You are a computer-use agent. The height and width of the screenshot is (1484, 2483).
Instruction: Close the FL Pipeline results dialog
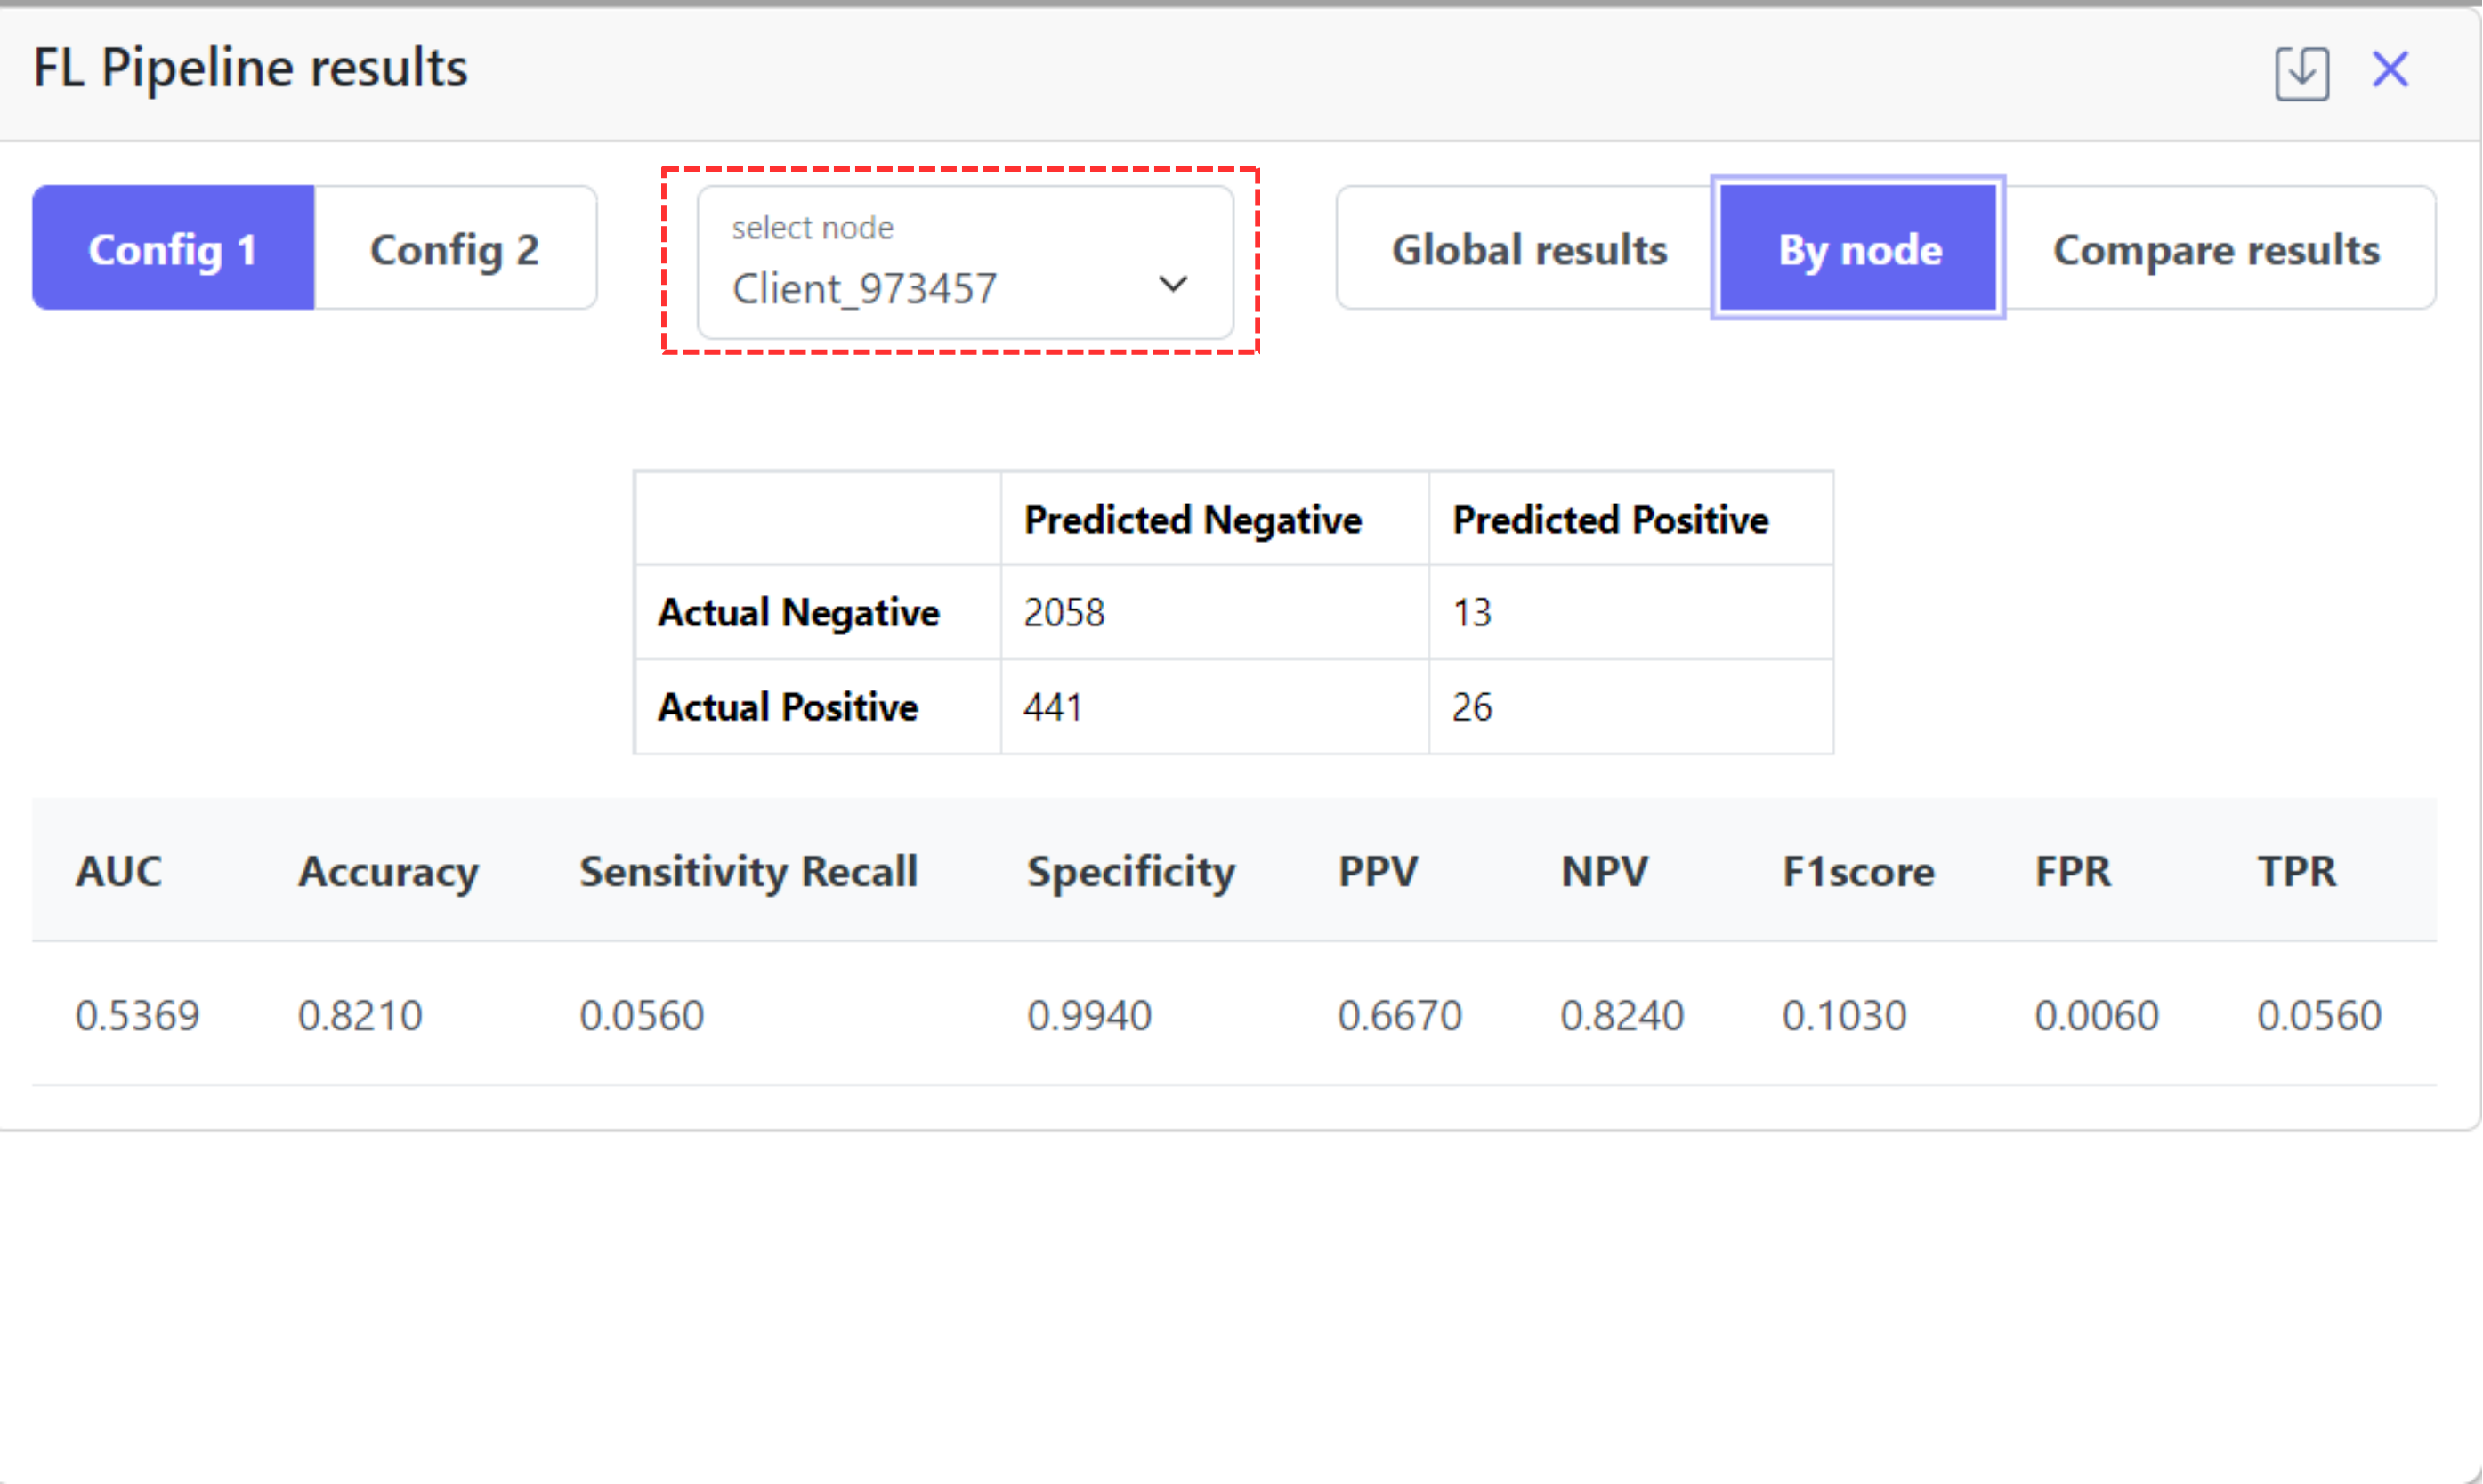2390,70
